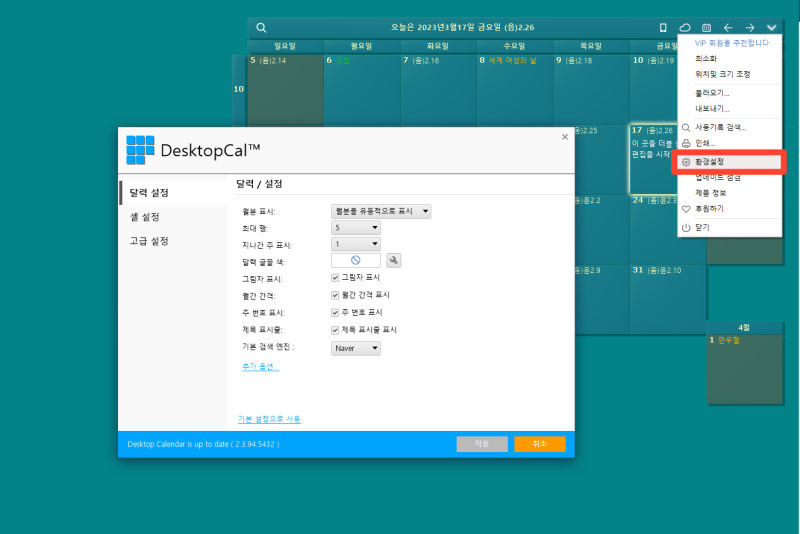Click the 목요일 column header

pos(591,46)
